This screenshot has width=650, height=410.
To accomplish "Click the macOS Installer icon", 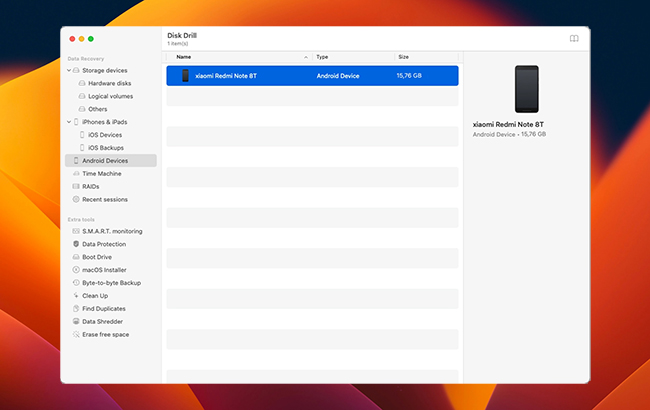I will click(x=76, y=270).
